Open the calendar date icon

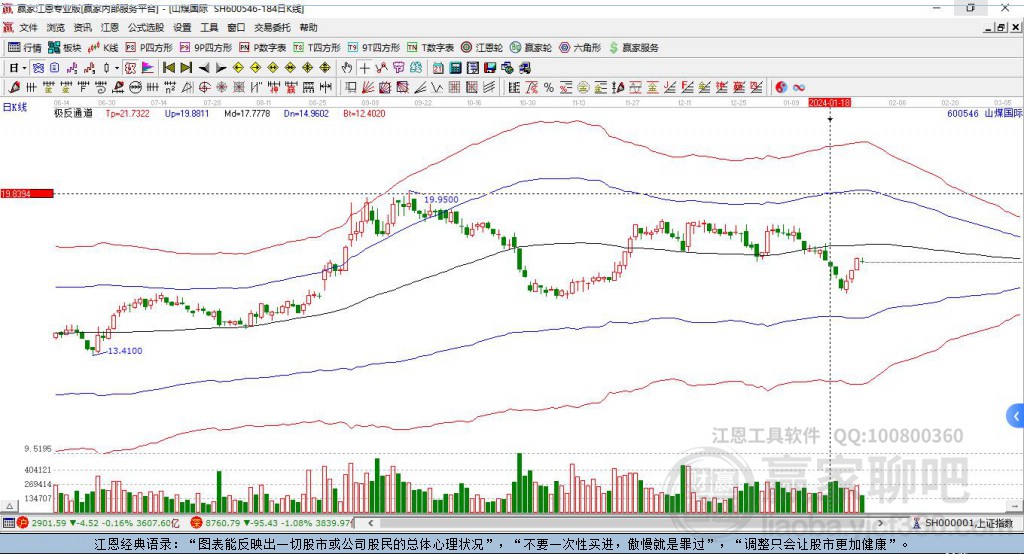click(x=438, y=68)
